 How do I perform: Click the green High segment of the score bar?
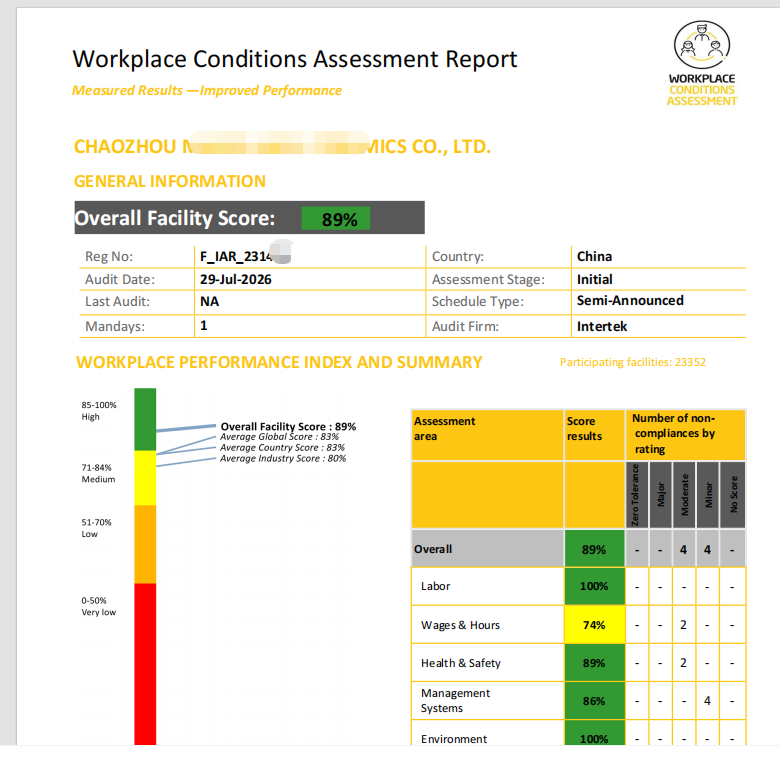(145, 419)
